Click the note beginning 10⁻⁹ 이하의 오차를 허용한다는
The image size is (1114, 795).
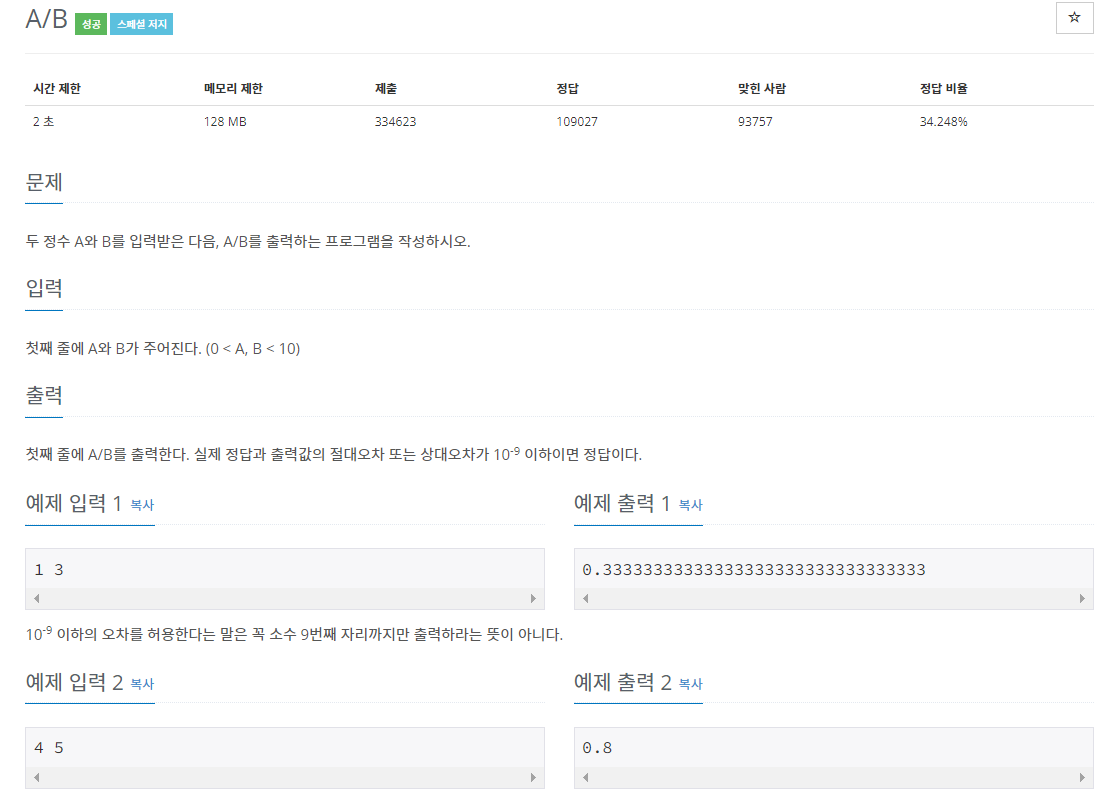point(294,634)
